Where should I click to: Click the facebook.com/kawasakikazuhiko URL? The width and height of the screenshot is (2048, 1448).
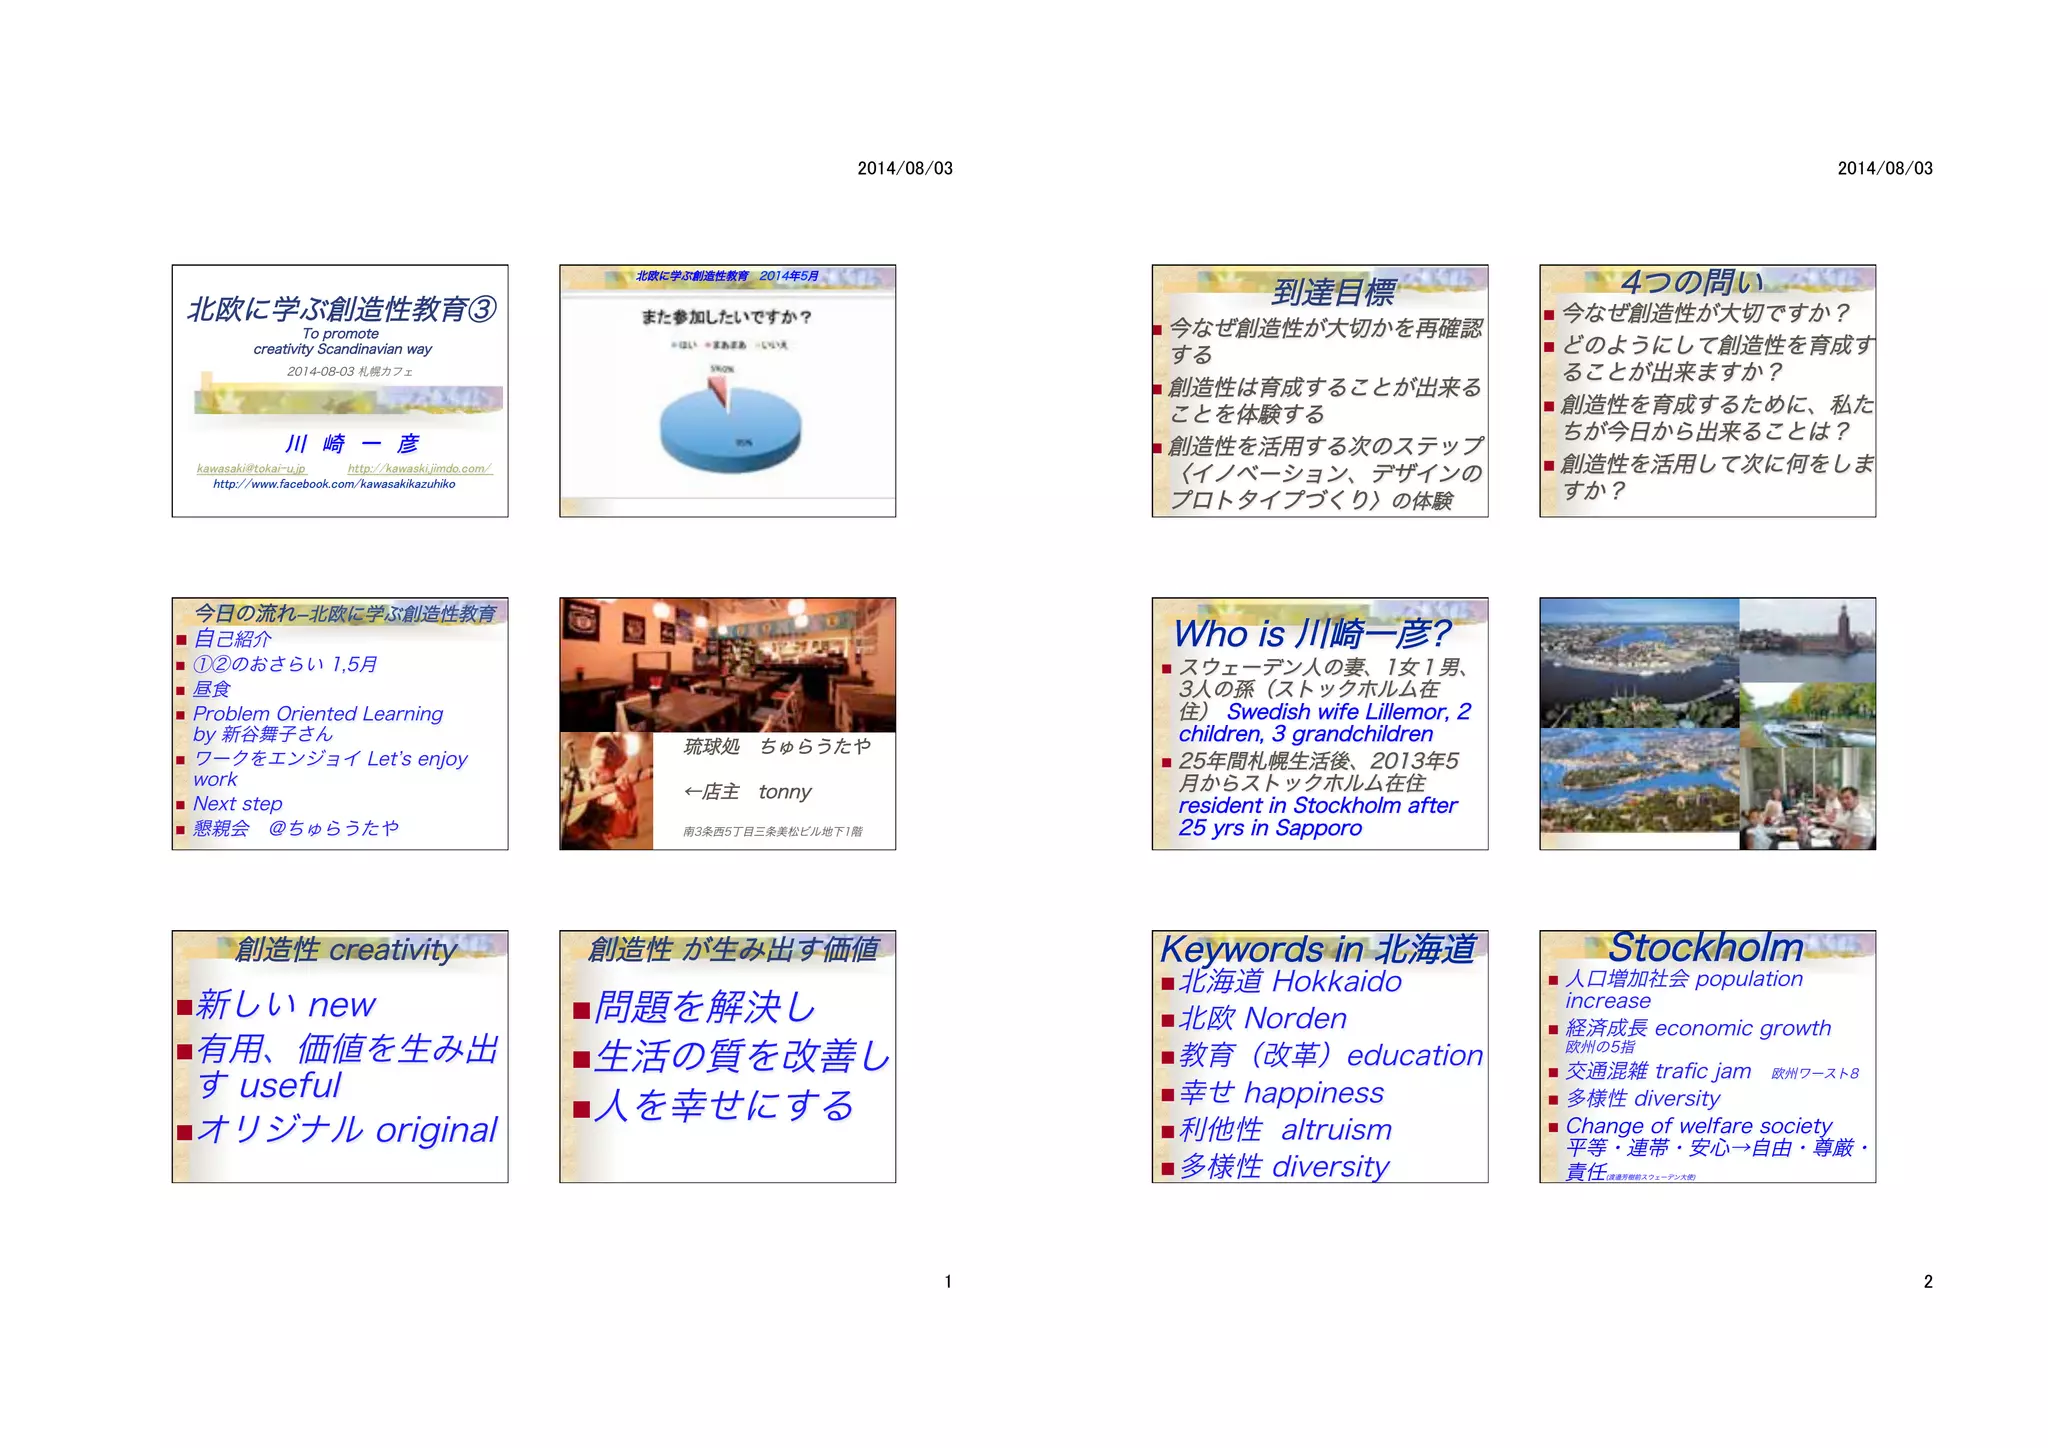334,484
